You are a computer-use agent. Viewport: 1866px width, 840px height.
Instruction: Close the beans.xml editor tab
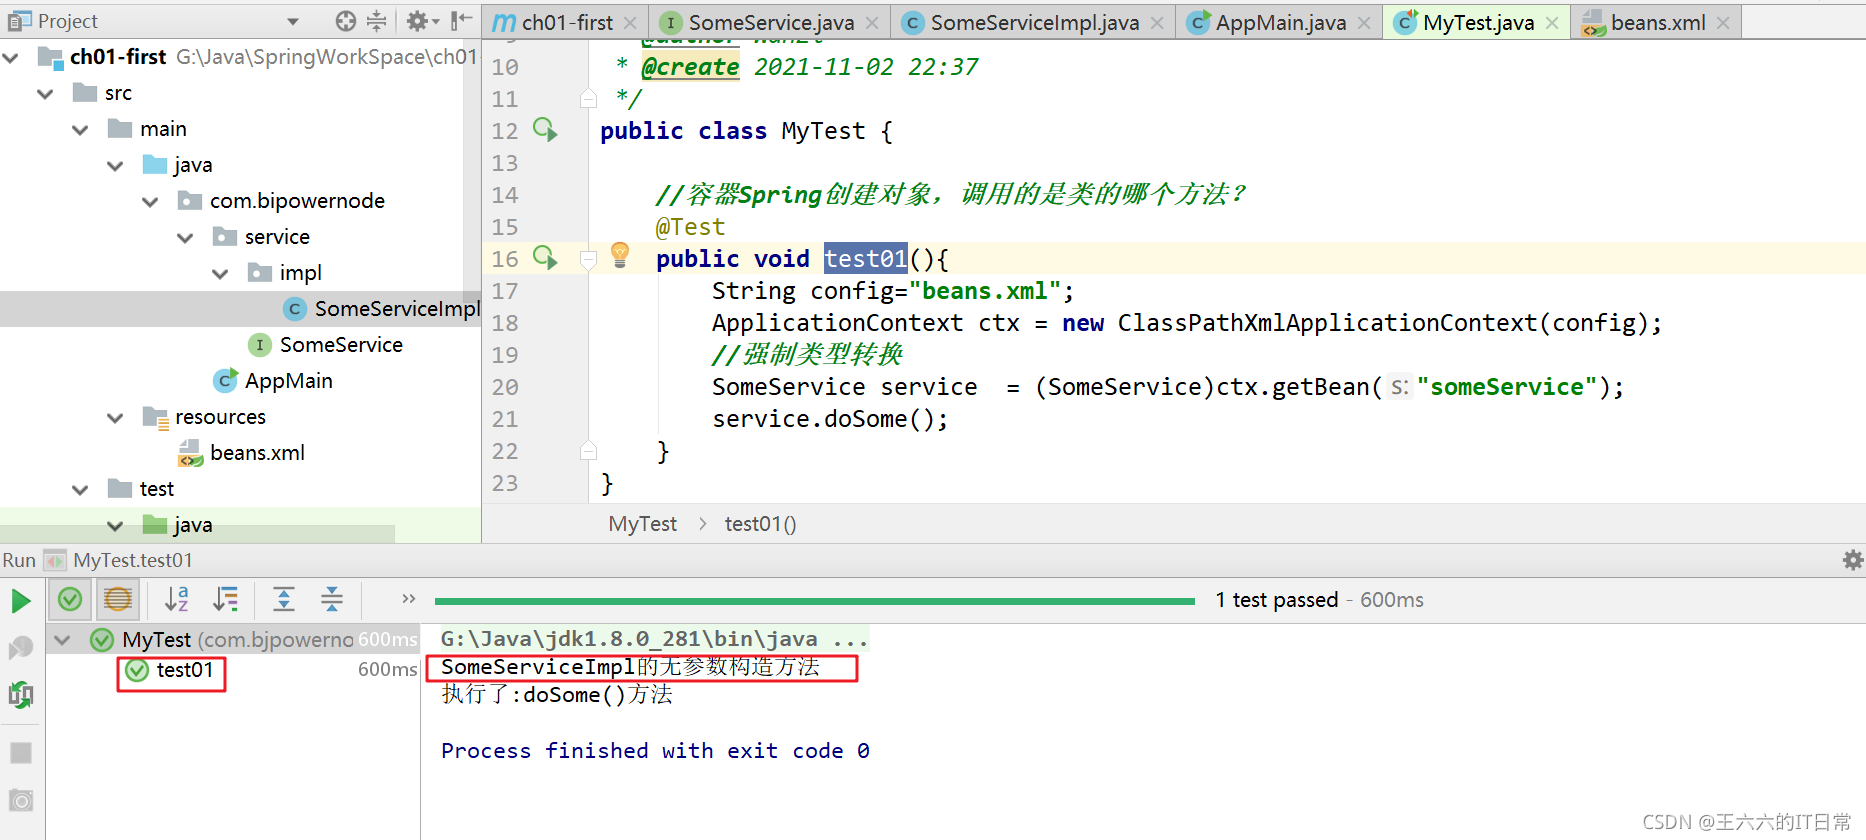[x=1723, y=23]
